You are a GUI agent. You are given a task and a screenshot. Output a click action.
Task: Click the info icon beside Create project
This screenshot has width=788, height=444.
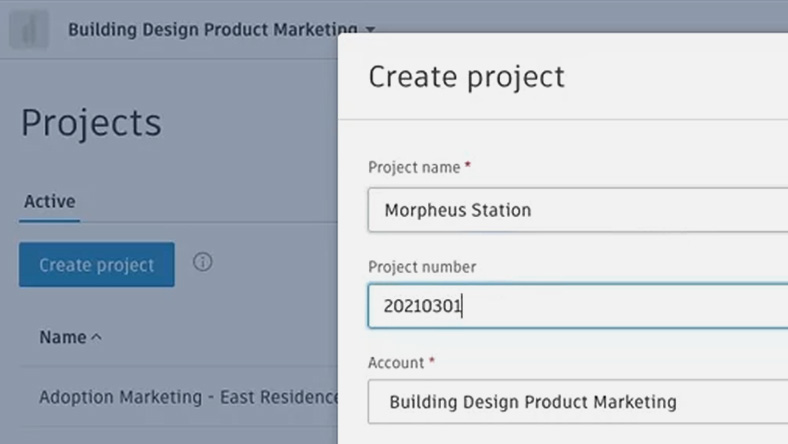click(x=203, y=263)
